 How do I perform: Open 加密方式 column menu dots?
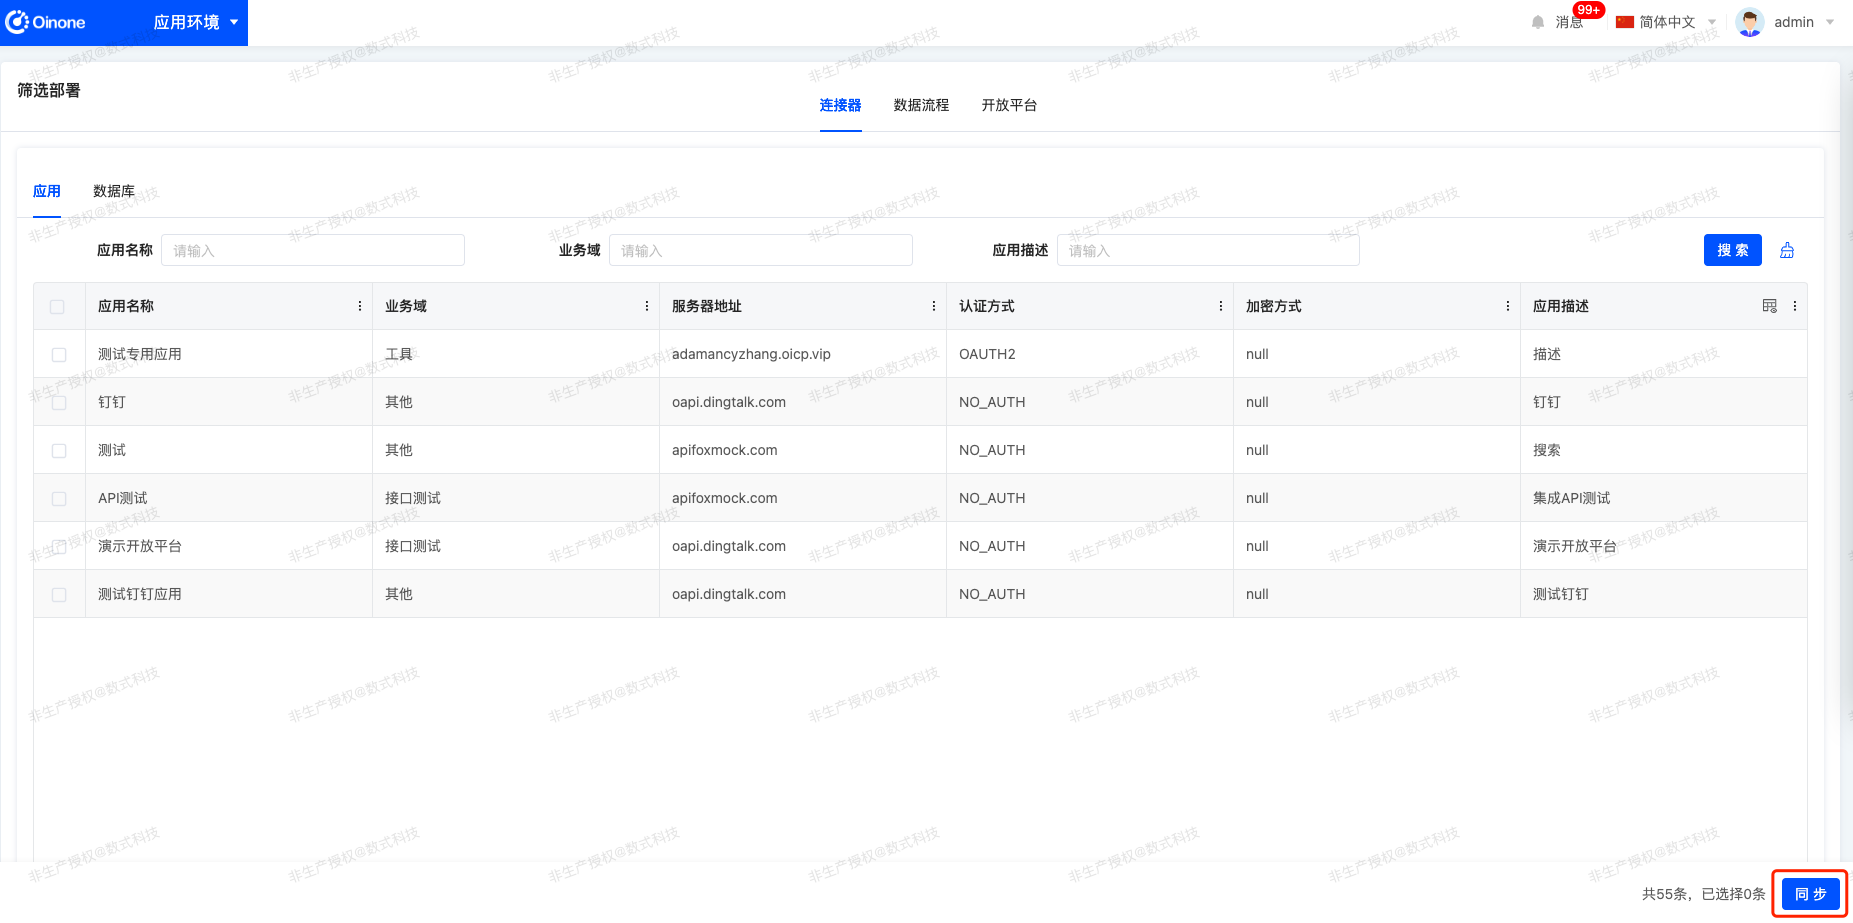click(x=1508, y=306)
